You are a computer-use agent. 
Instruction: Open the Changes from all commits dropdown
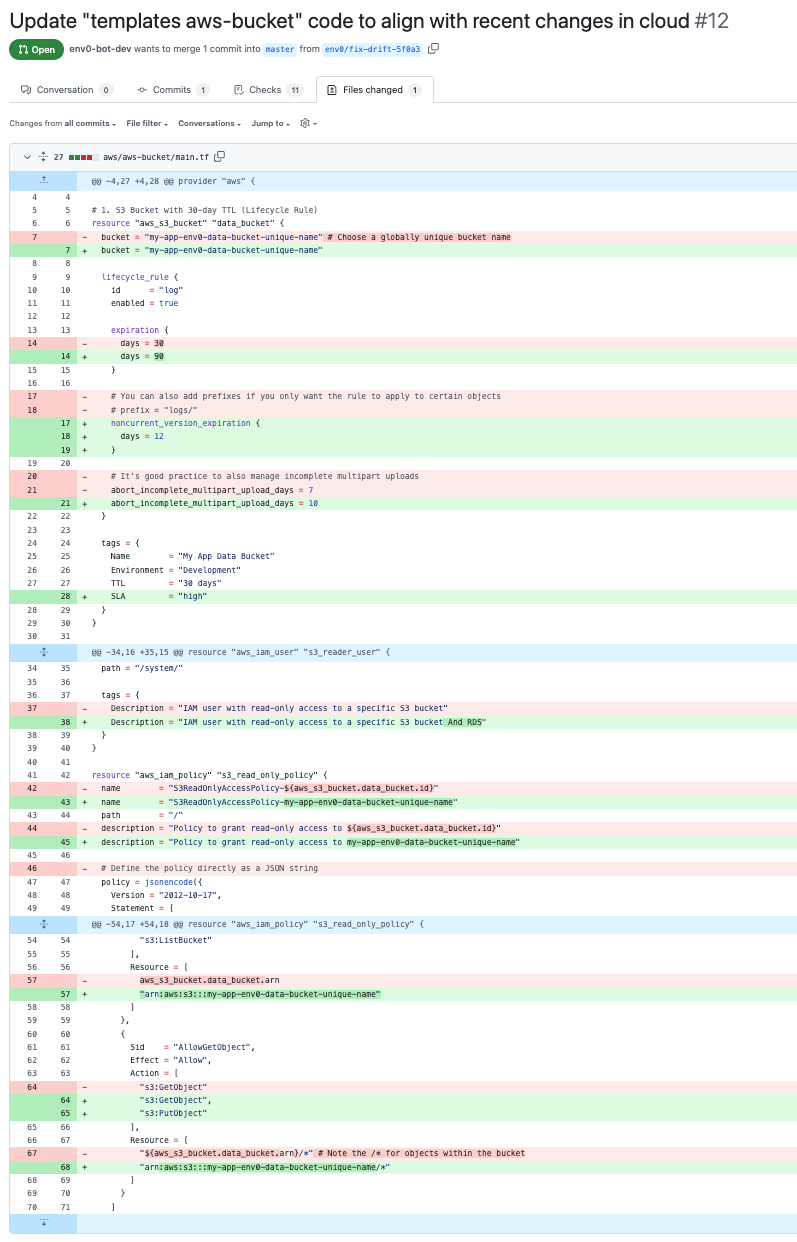63,123
